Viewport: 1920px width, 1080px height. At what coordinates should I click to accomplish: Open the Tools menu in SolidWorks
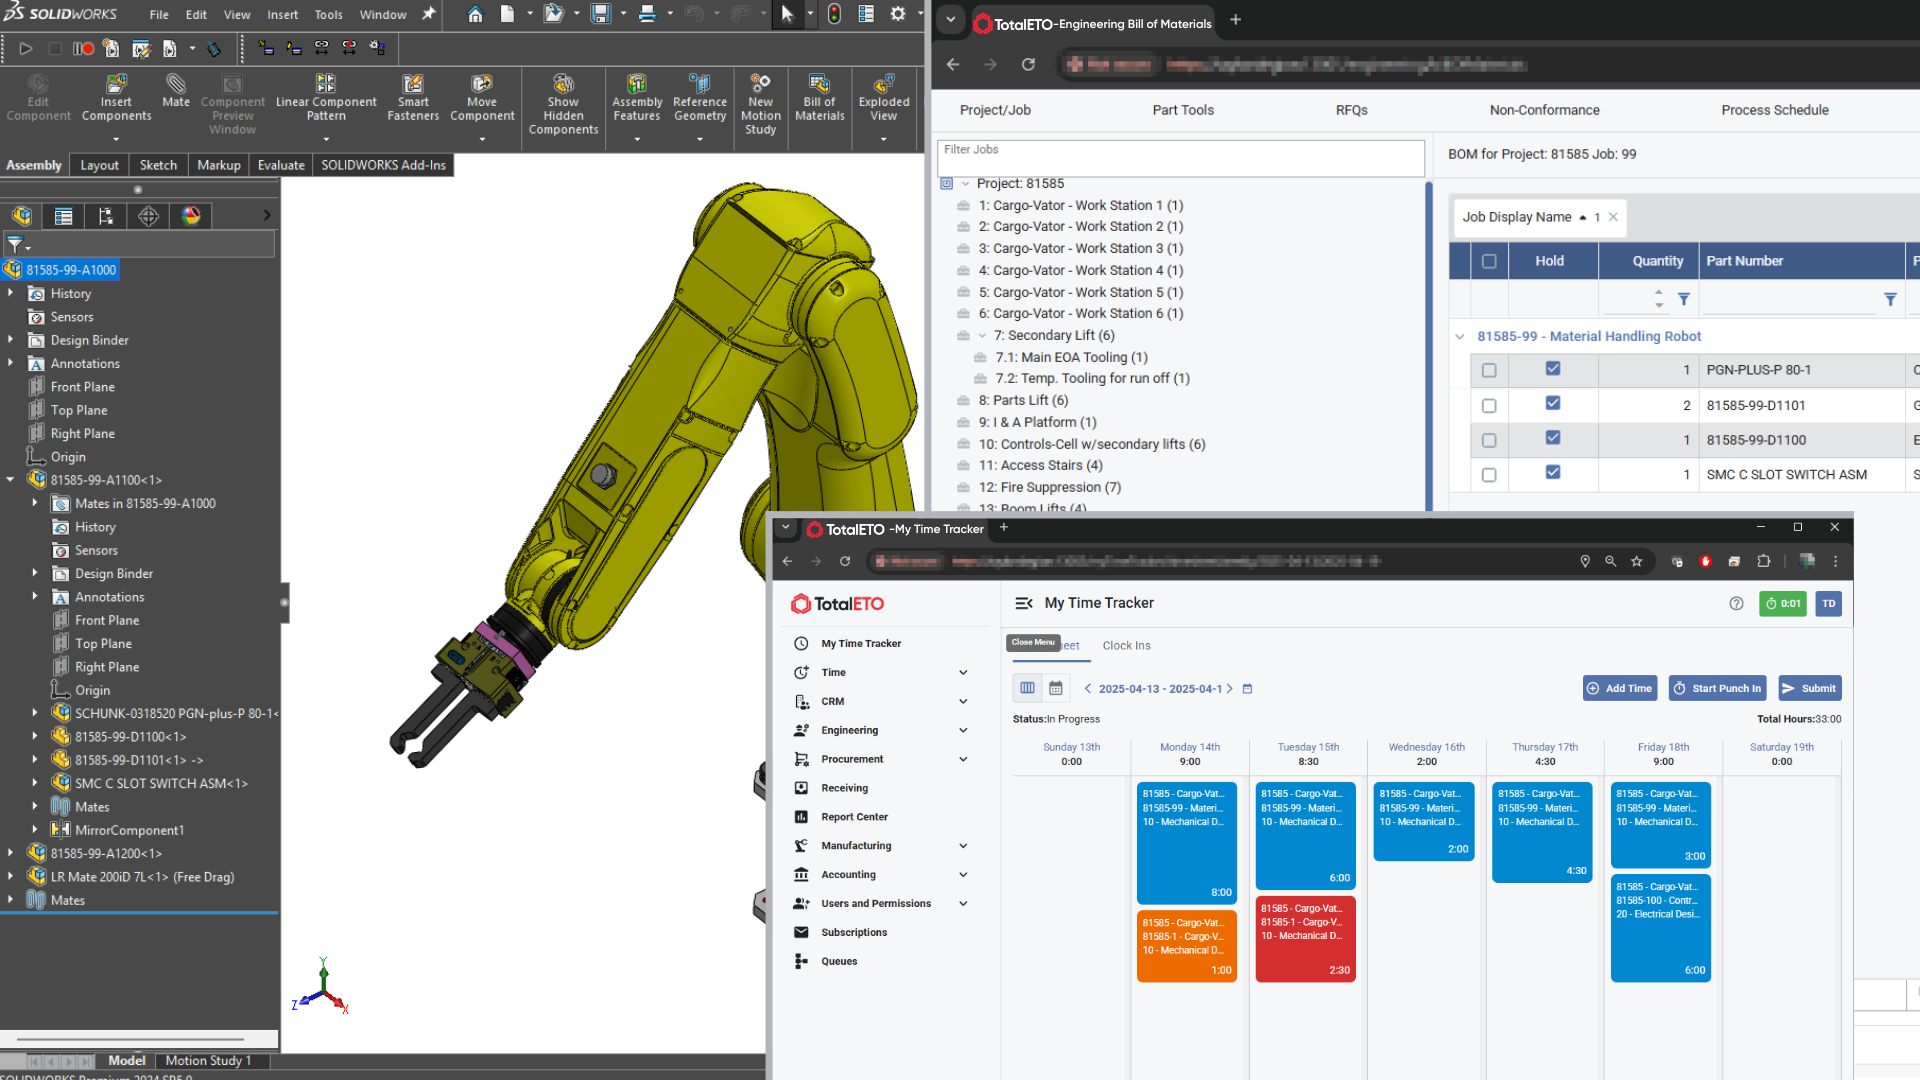point(328,14)
